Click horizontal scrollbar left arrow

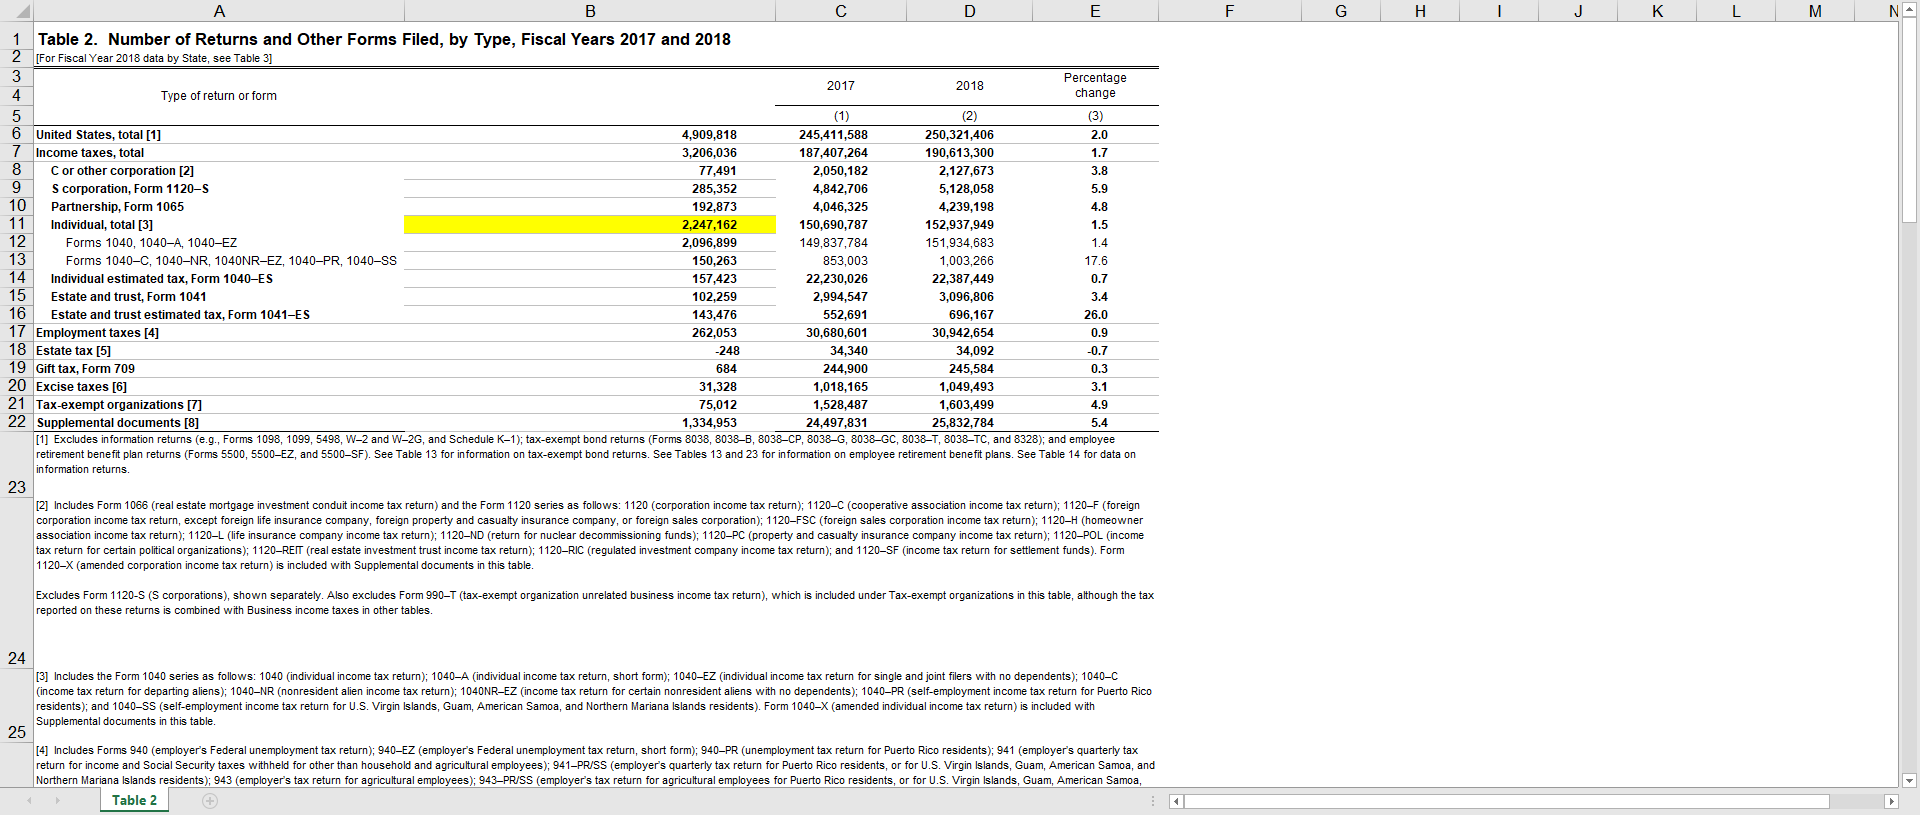tap(1176, 801)
